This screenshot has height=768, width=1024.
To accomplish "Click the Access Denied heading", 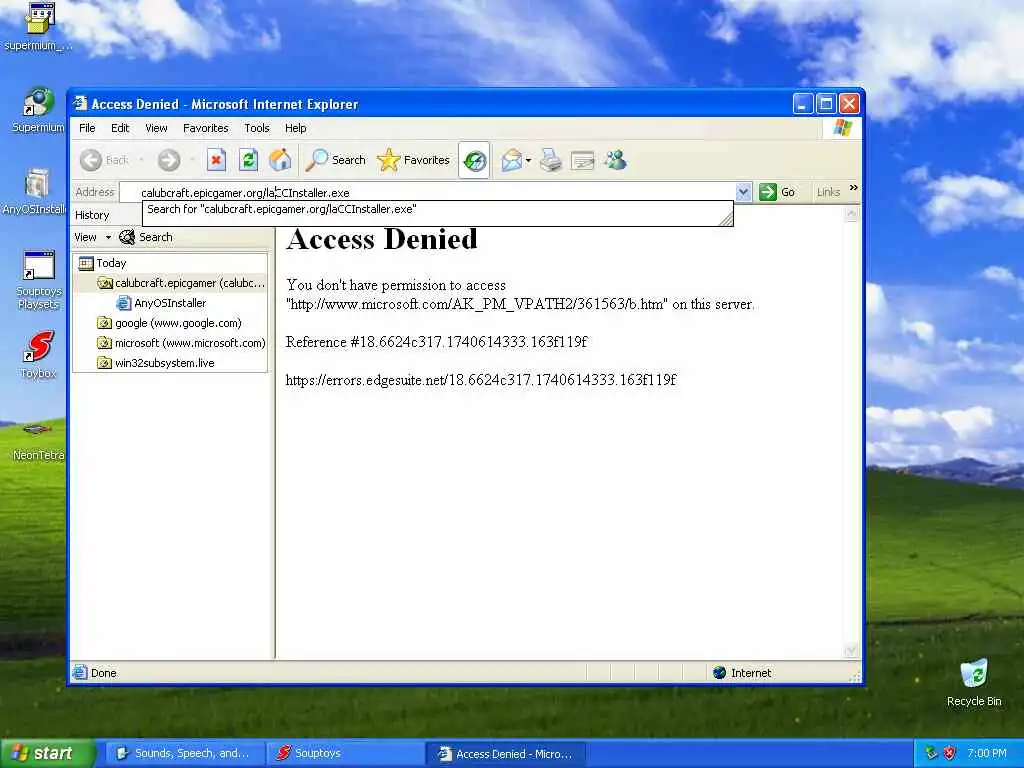I will coord(381,239).
